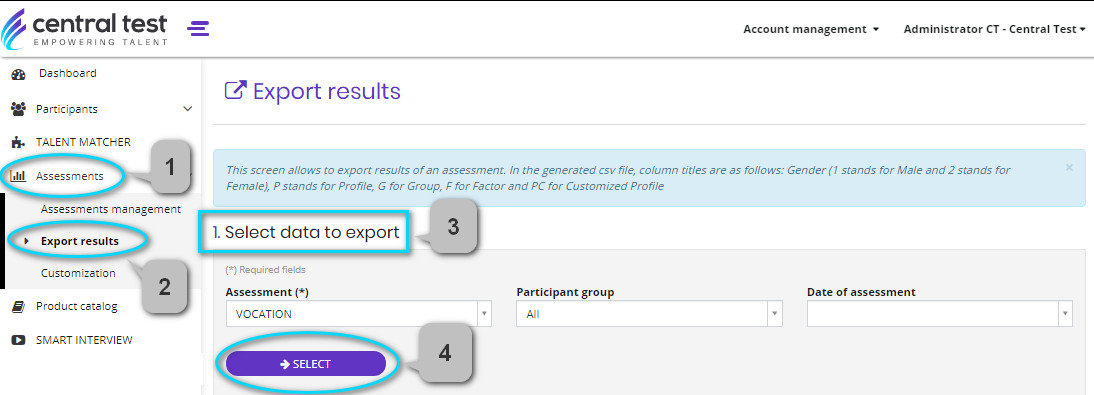
Task: Click the Export results title icon
Action: tap(236, 91)
